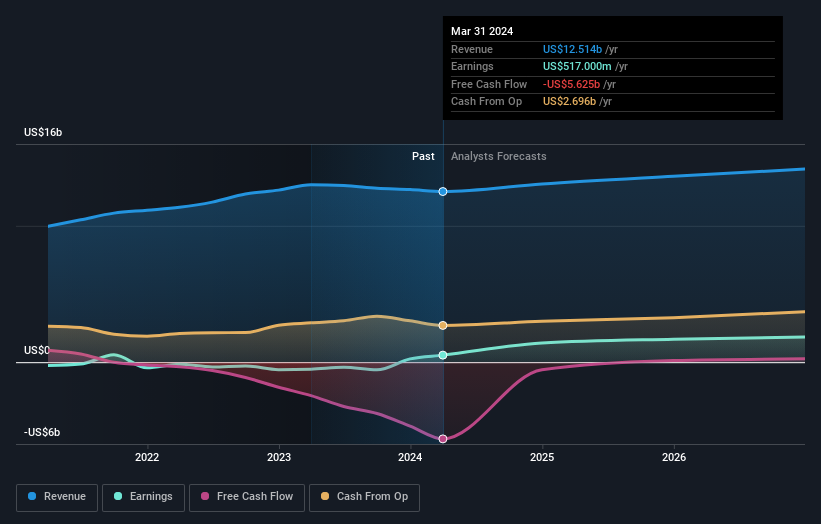821x524 pixels.
Task: Click the blue Revenue legend dot
Action: tap(32, 496)
